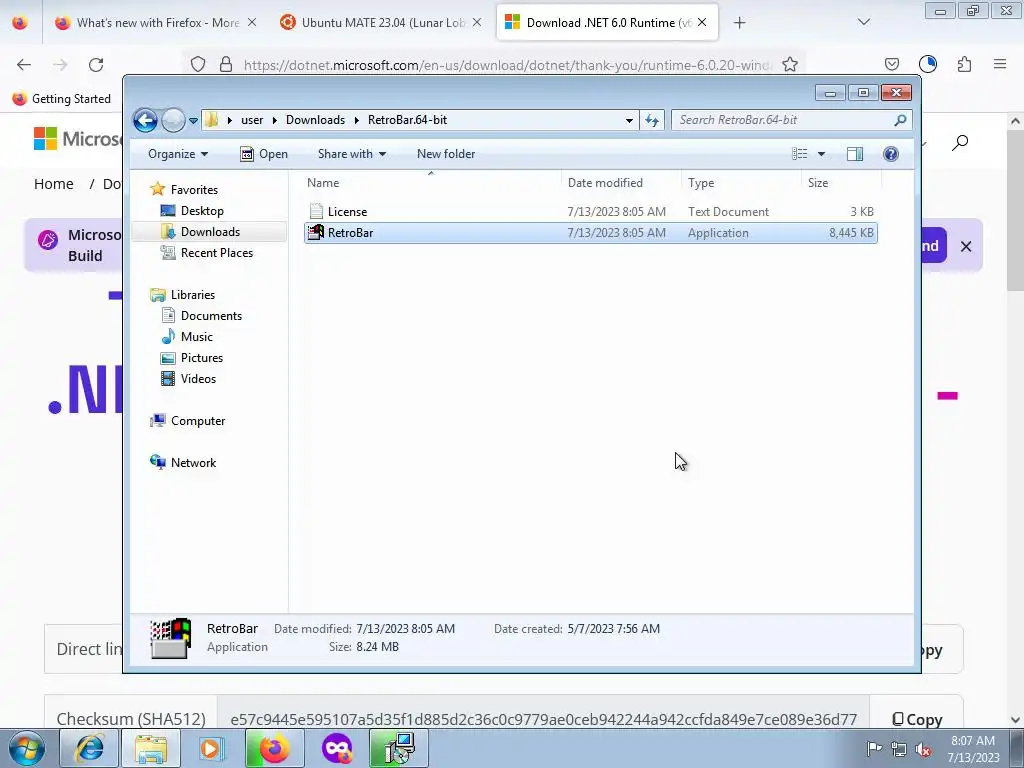Image resolution: width=1024 pixels, height=768 pixels.
Task: Open the recent locations dropdown arrow
Action: pyautogui.click(x=193, y=121)
